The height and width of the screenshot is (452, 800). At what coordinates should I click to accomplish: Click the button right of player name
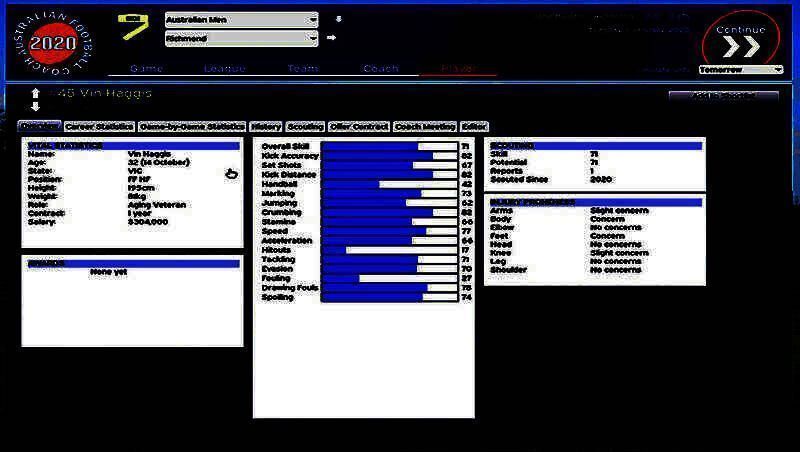(x=723, y=95)
